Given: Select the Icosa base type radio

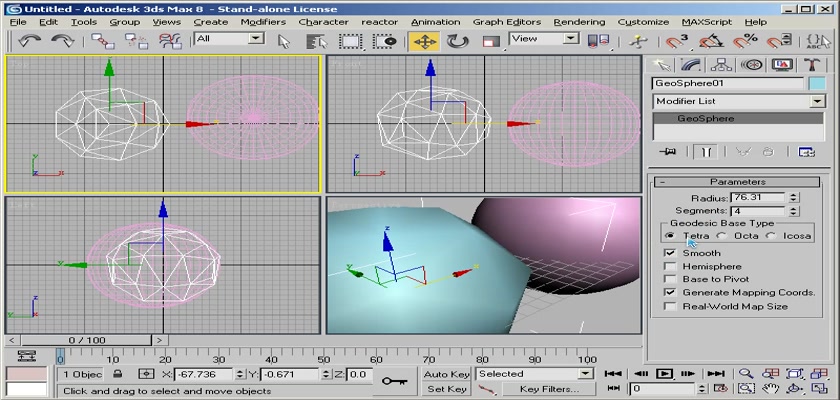Looking at the screenshot, I should (x=770, y=236).
